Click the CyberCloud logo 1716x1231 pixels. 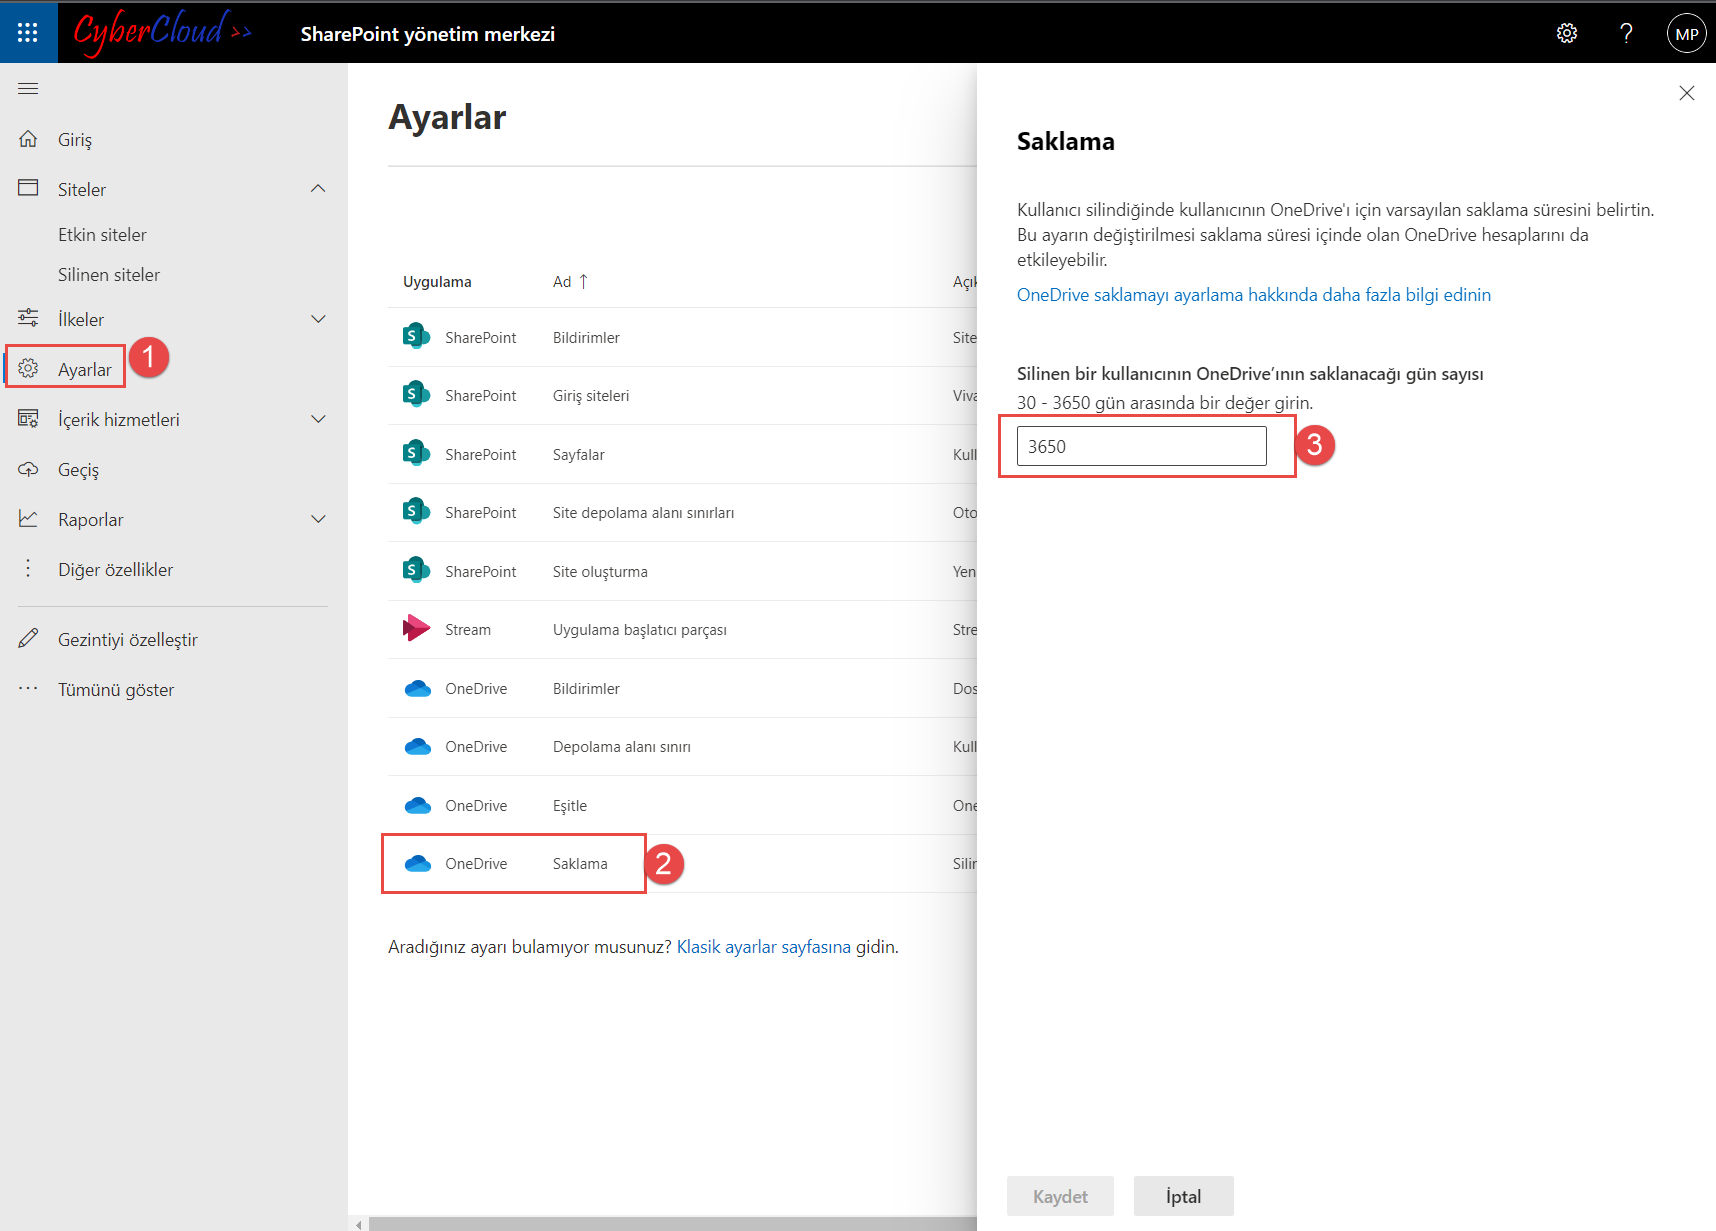[162, 33]
